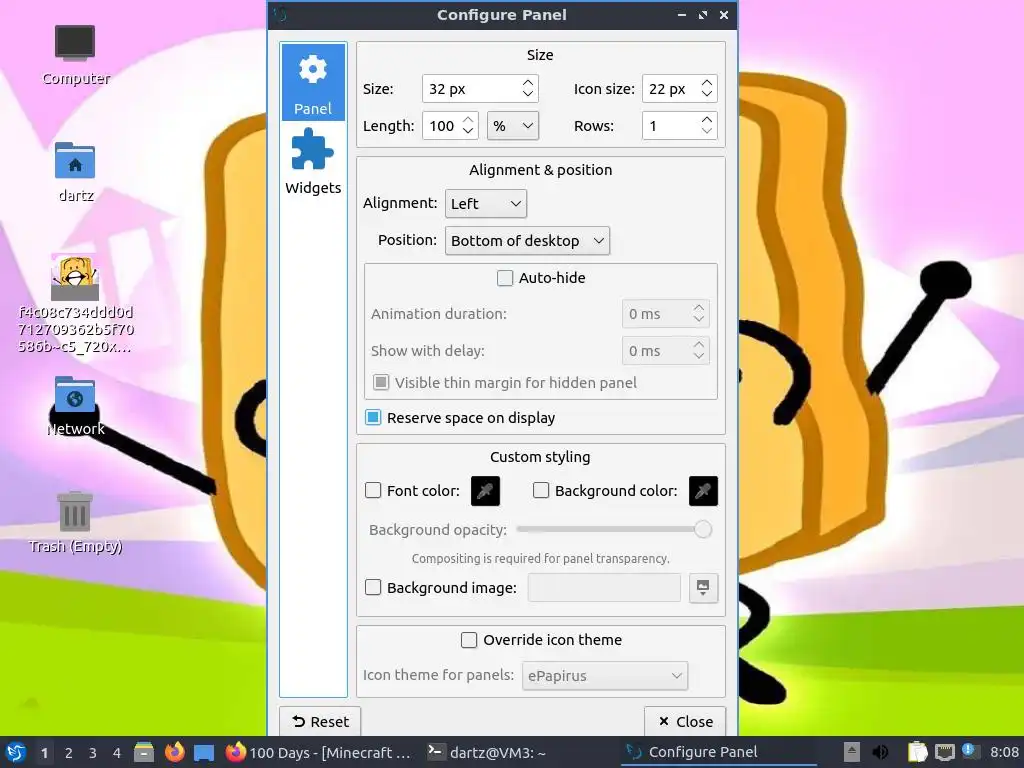Enable Override icon theme checkbox
Viewport: 1024px width, 768px height.
coord(469,640)
